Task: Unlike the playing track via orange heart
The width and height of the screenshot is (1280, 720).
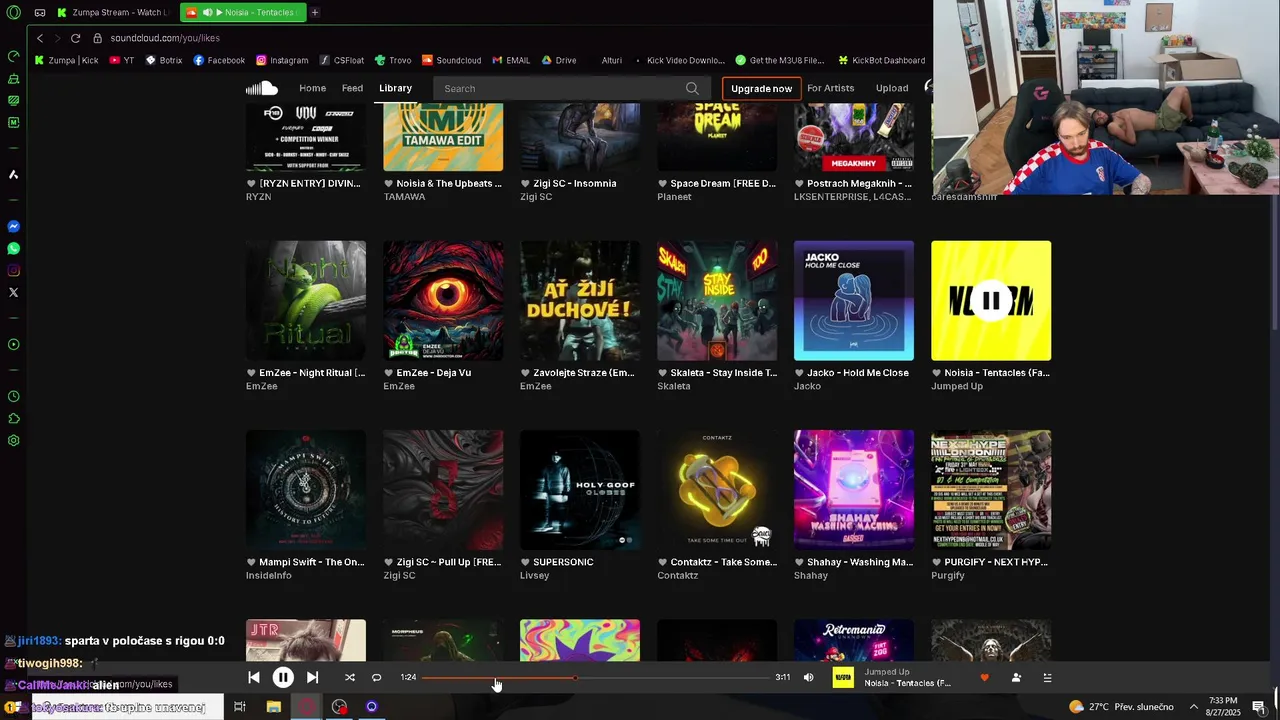Action: click(984, 678)
